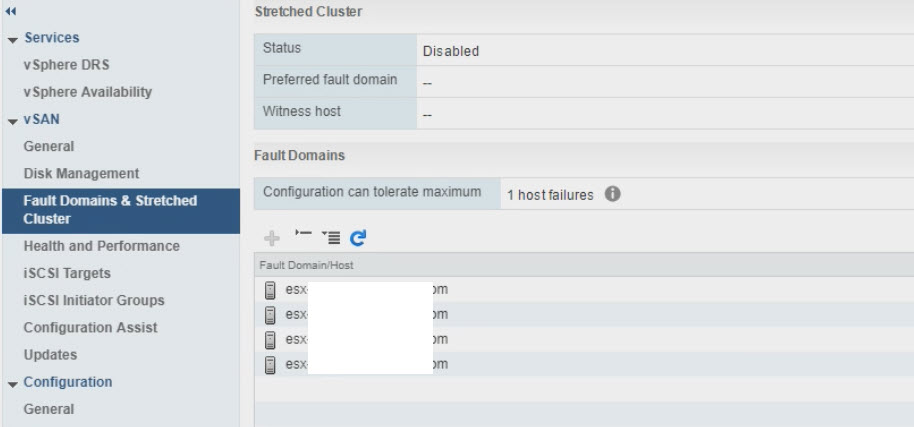Screen dimensions: 914x427
Task: Collapse the vSAN section
Action: click(x=13, y=120)
